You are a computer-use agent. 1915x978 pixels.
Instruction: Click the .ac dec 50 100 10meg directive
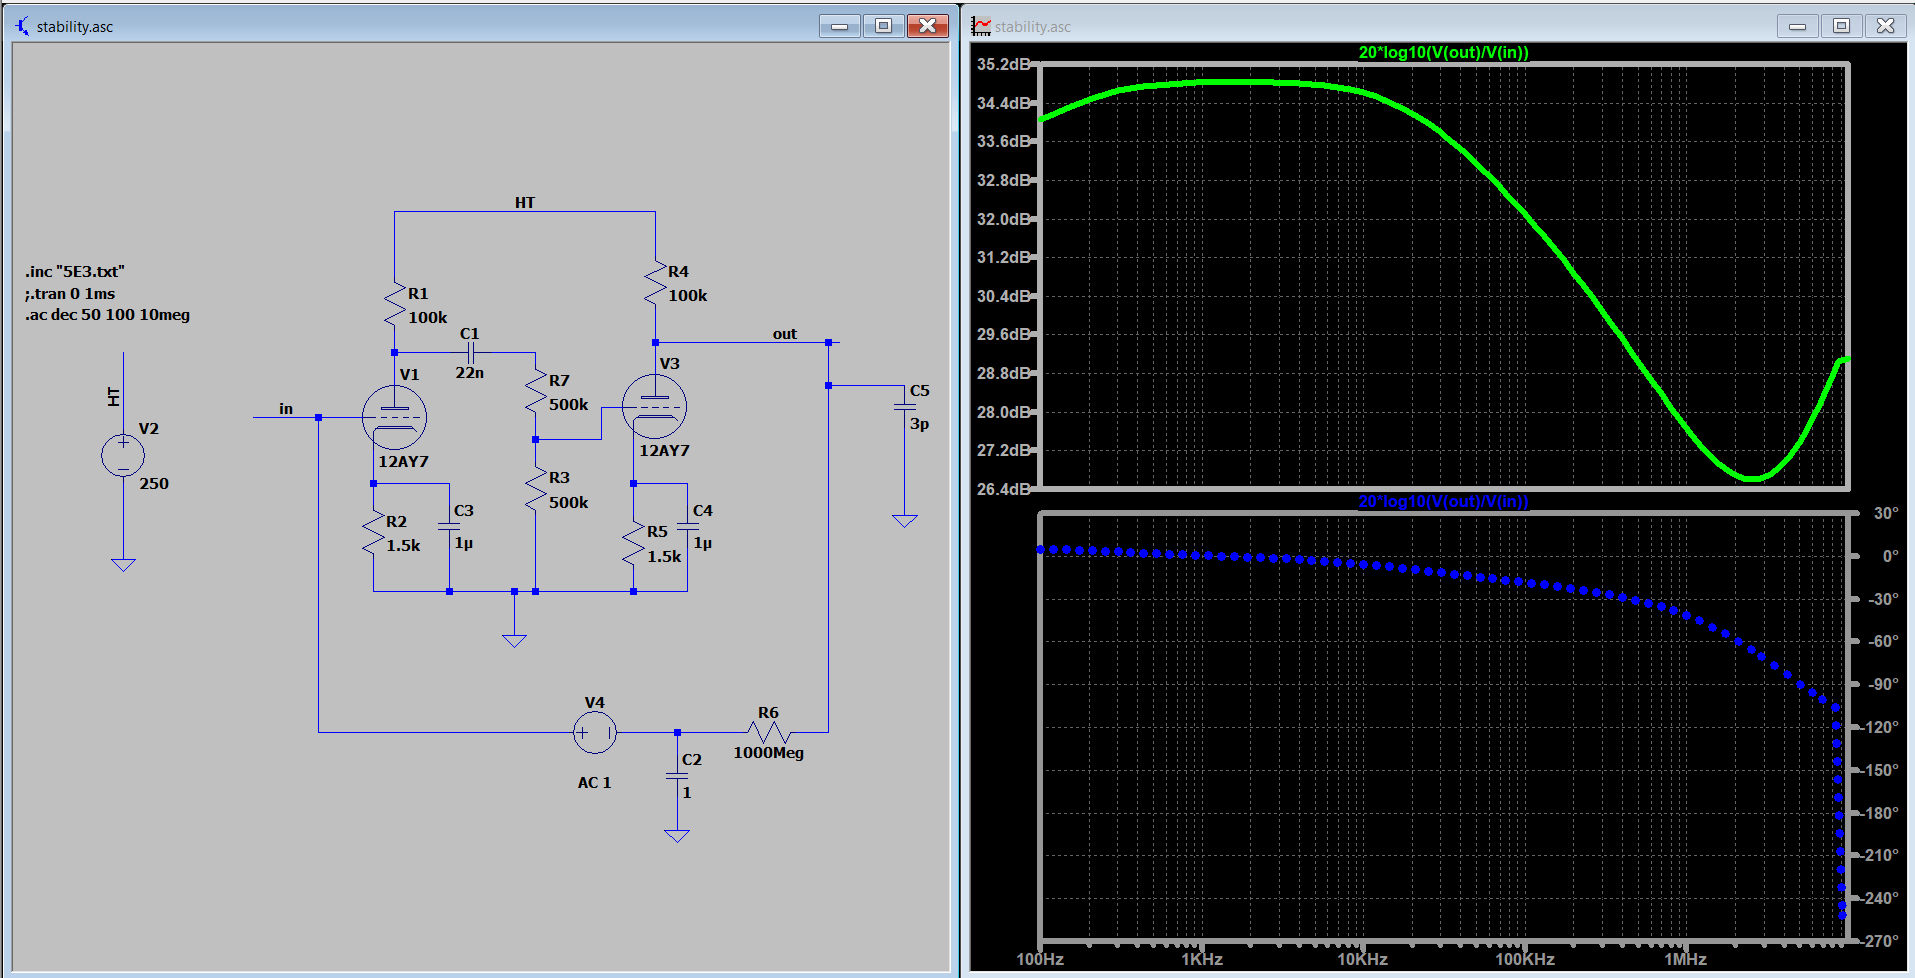pyautogui.click(x=108, y=315)
